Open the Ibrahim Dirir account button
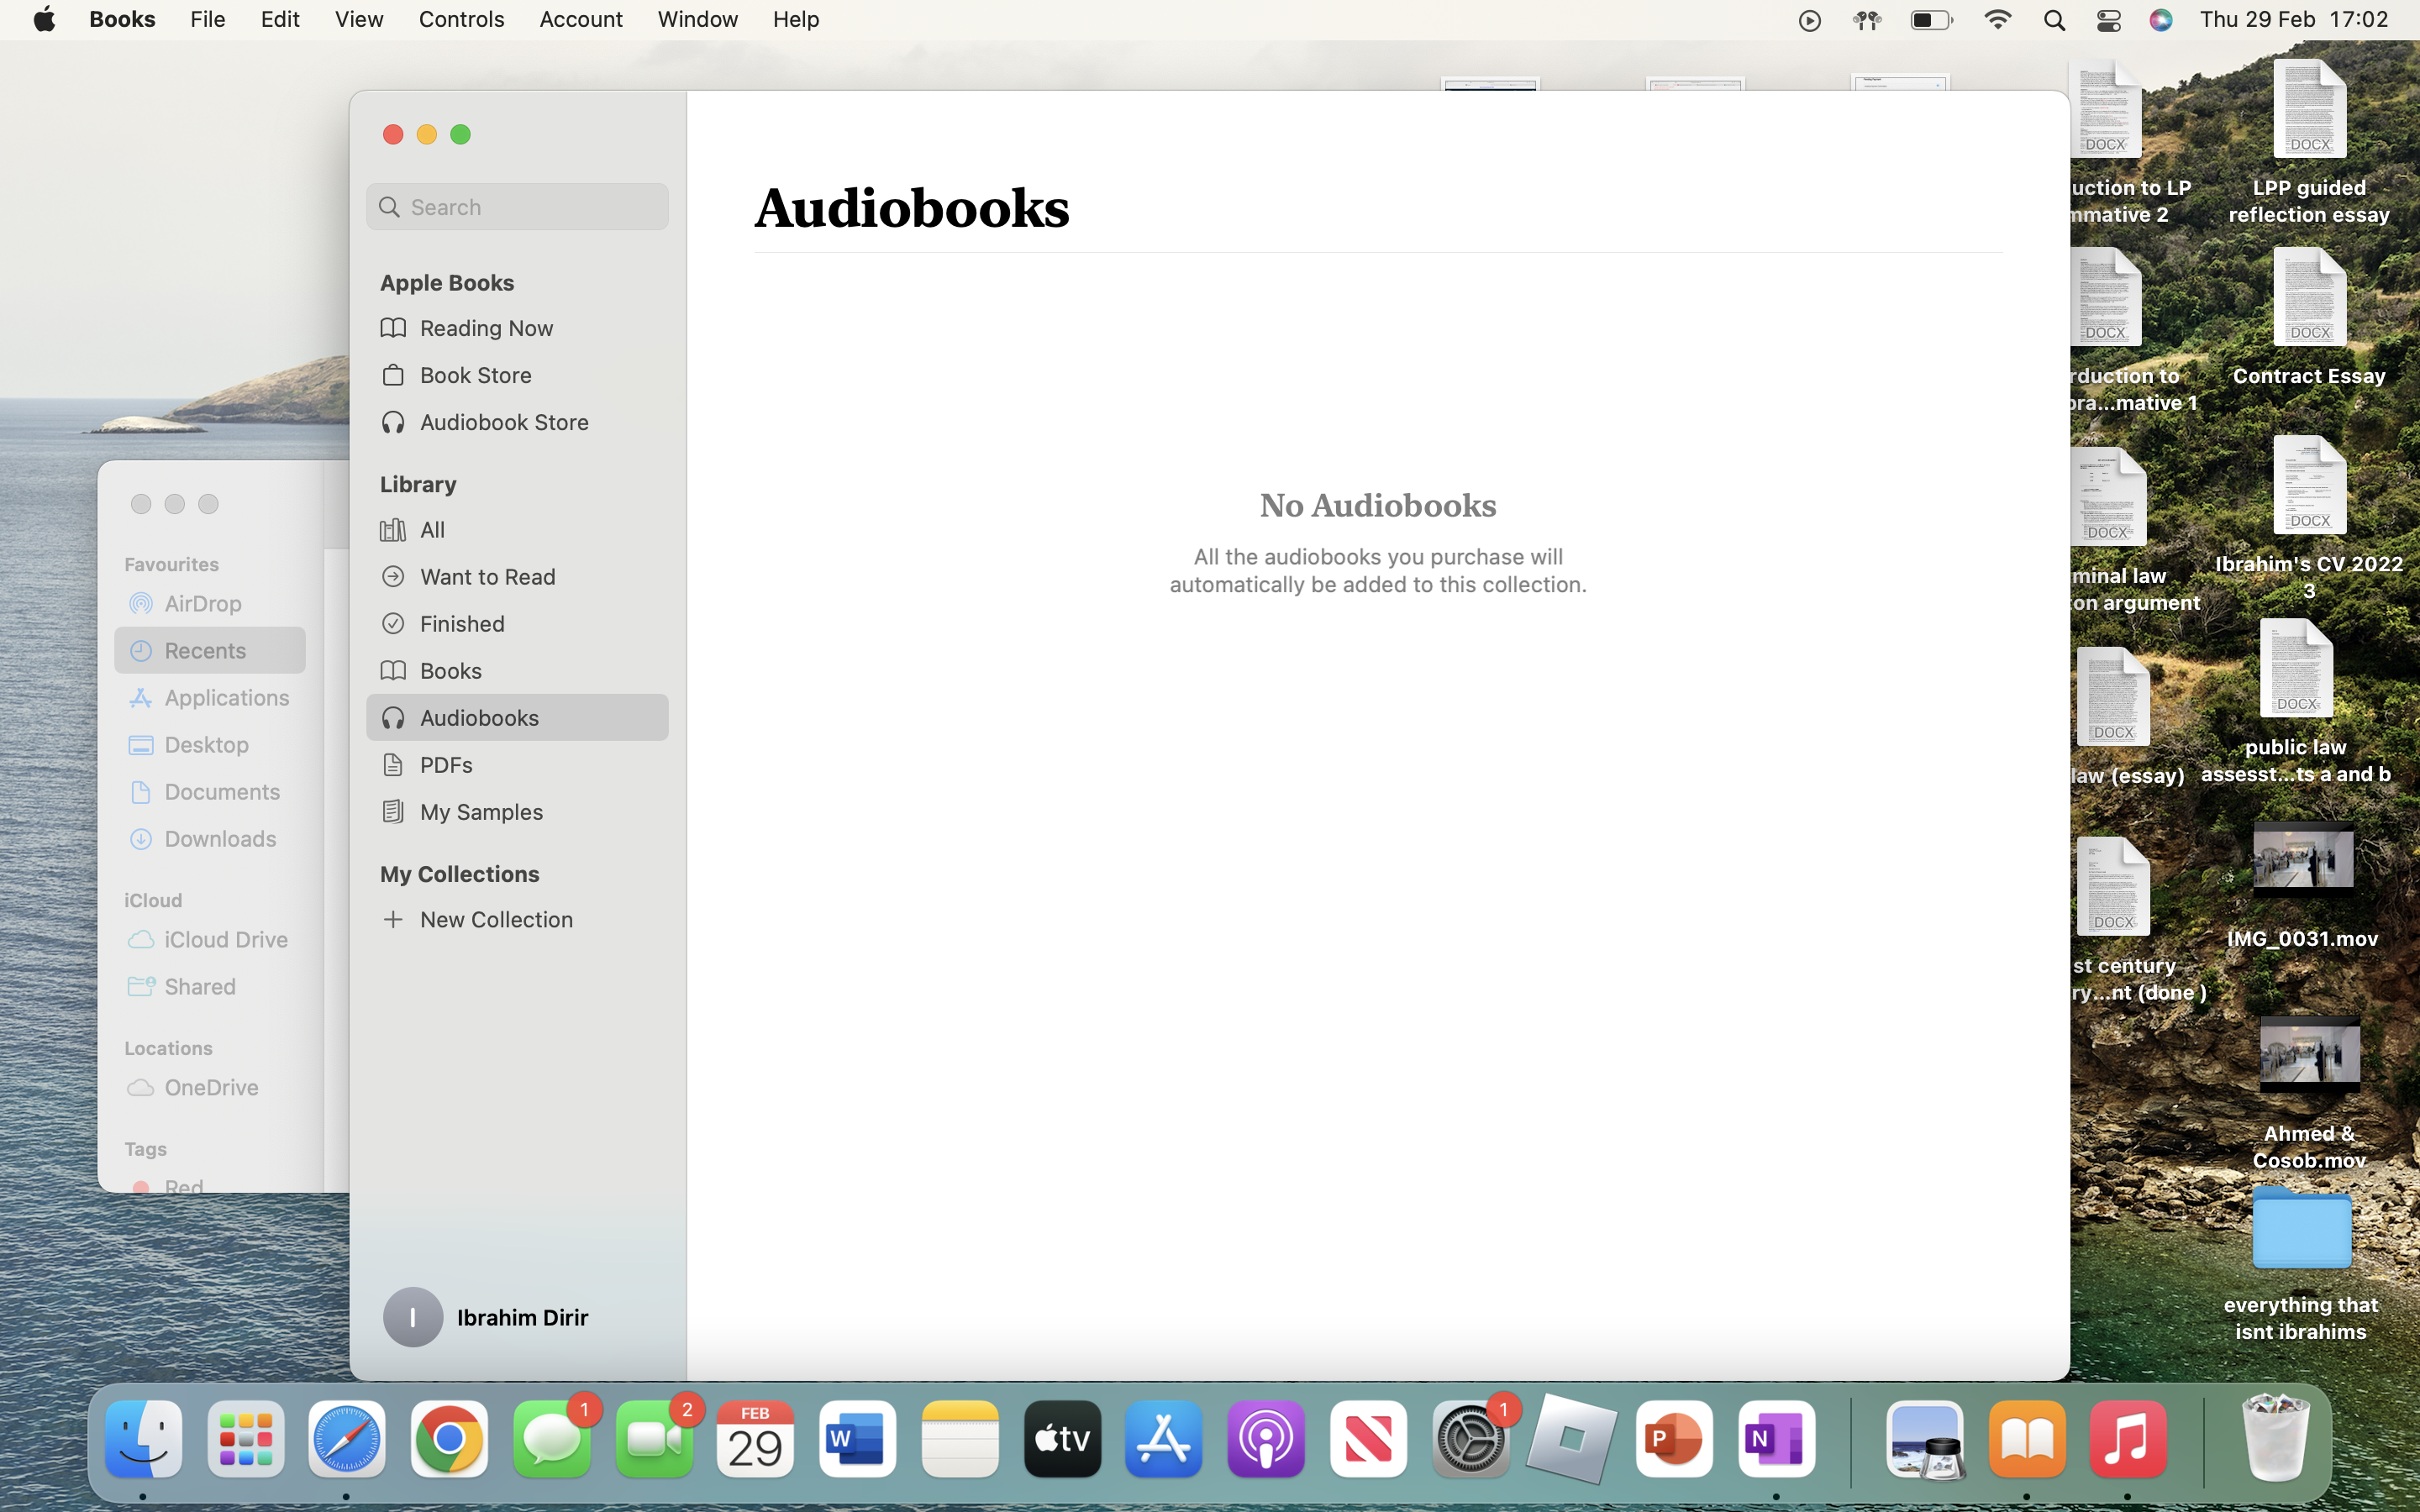 pyautogui.click(x=487, y=1317)
